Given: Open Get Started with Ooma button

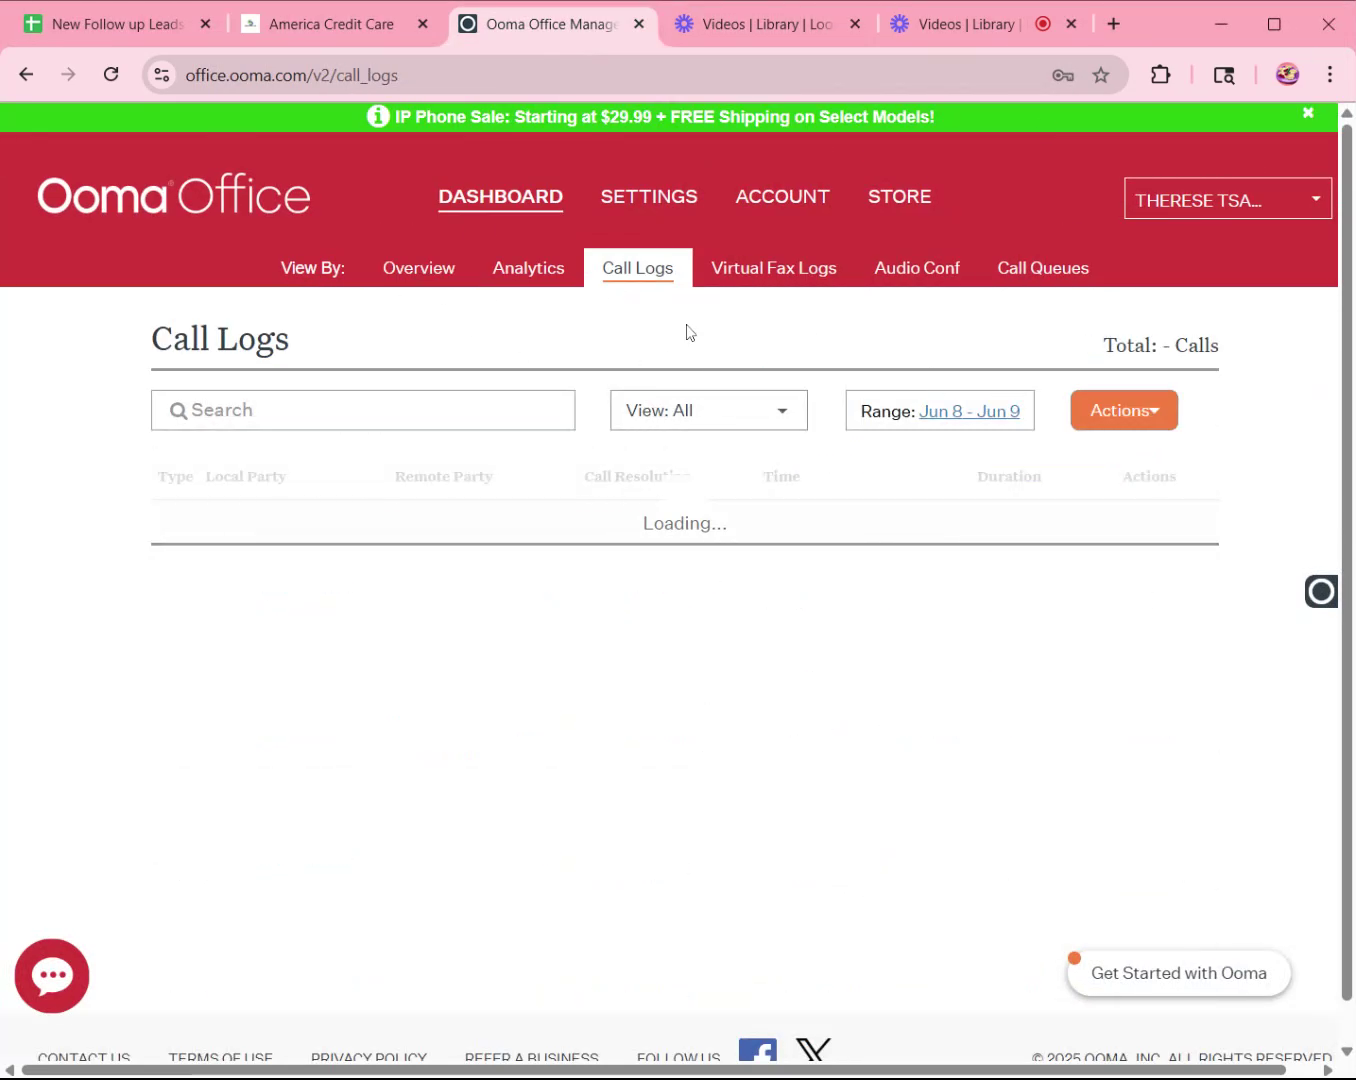Looking at the screenshot, I should 1179,973.
